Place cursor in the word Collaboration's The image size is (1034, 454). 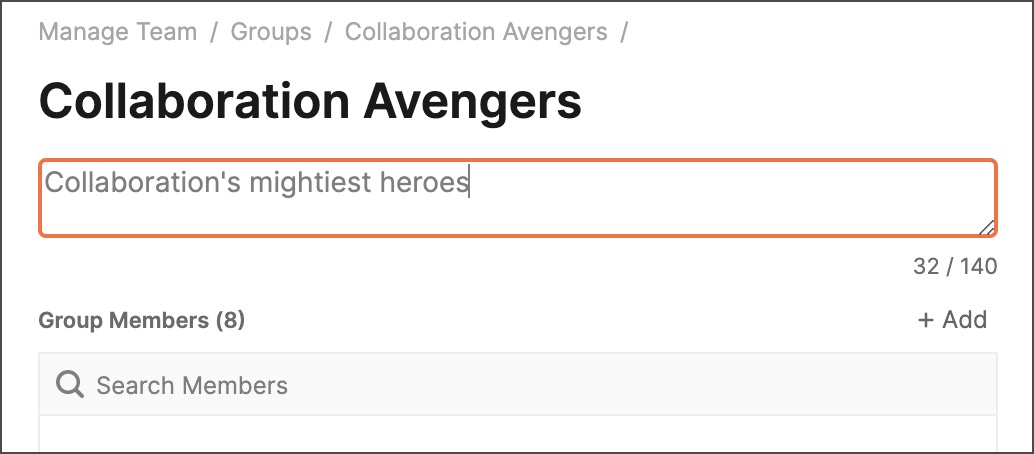(x=142, y=183)
